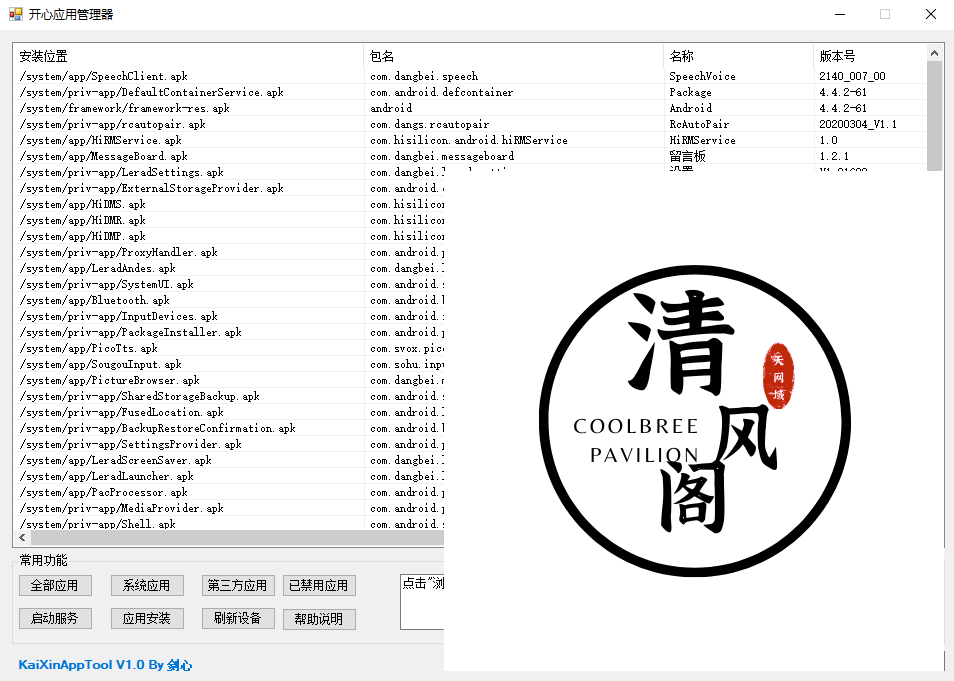Sort by the 包名 column header
Screen dimensions: 954x681
coord(514,56)
